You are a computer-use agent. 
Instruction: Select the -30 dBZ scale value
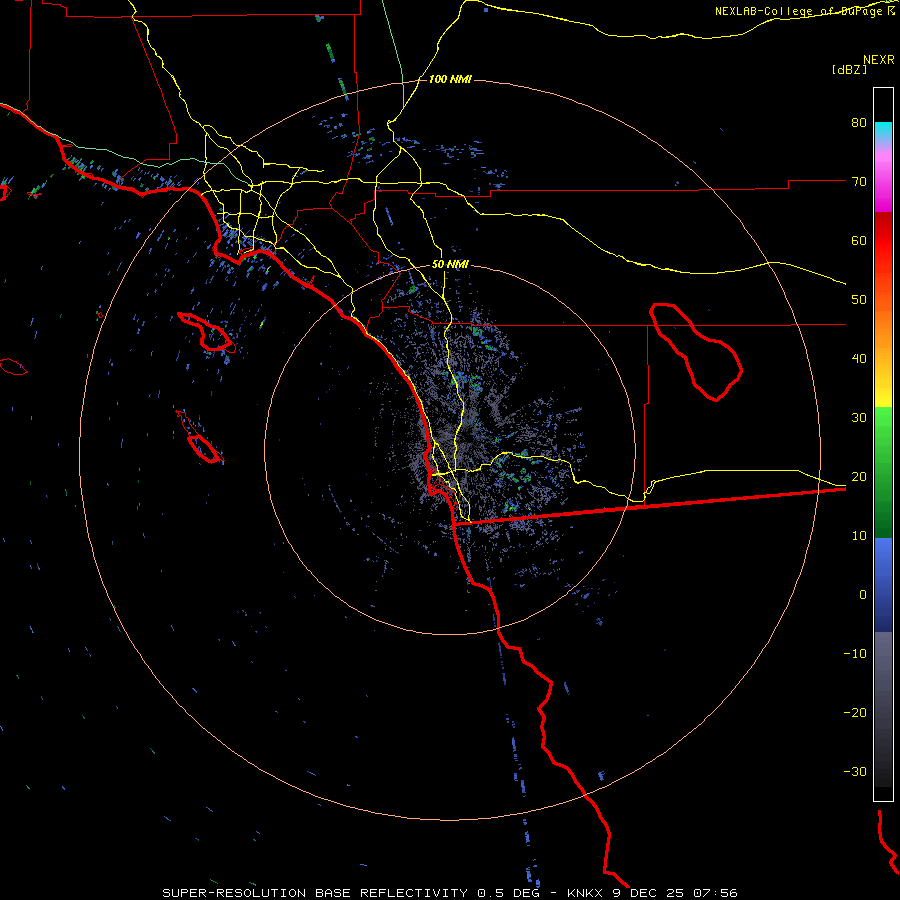click(855, 771)
